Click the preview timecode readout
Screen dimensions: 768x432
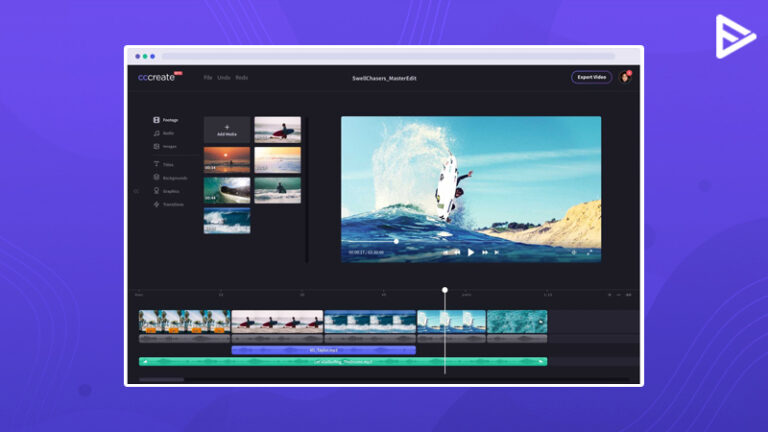(366, 253)
